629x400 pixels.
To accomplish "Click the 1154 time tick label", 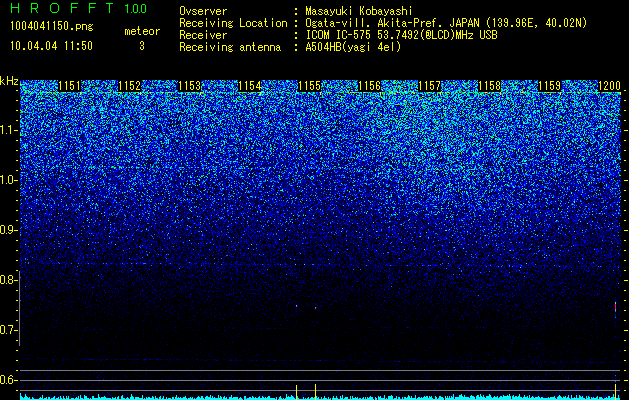I will click(x=250, y=86).
